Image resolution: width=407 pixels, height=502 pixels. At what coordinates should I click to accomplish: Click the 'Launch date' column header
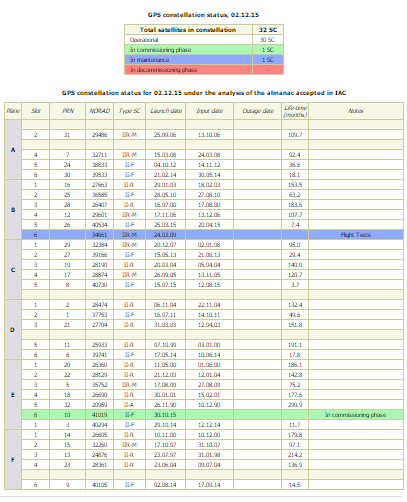click(x=166, y=111)
